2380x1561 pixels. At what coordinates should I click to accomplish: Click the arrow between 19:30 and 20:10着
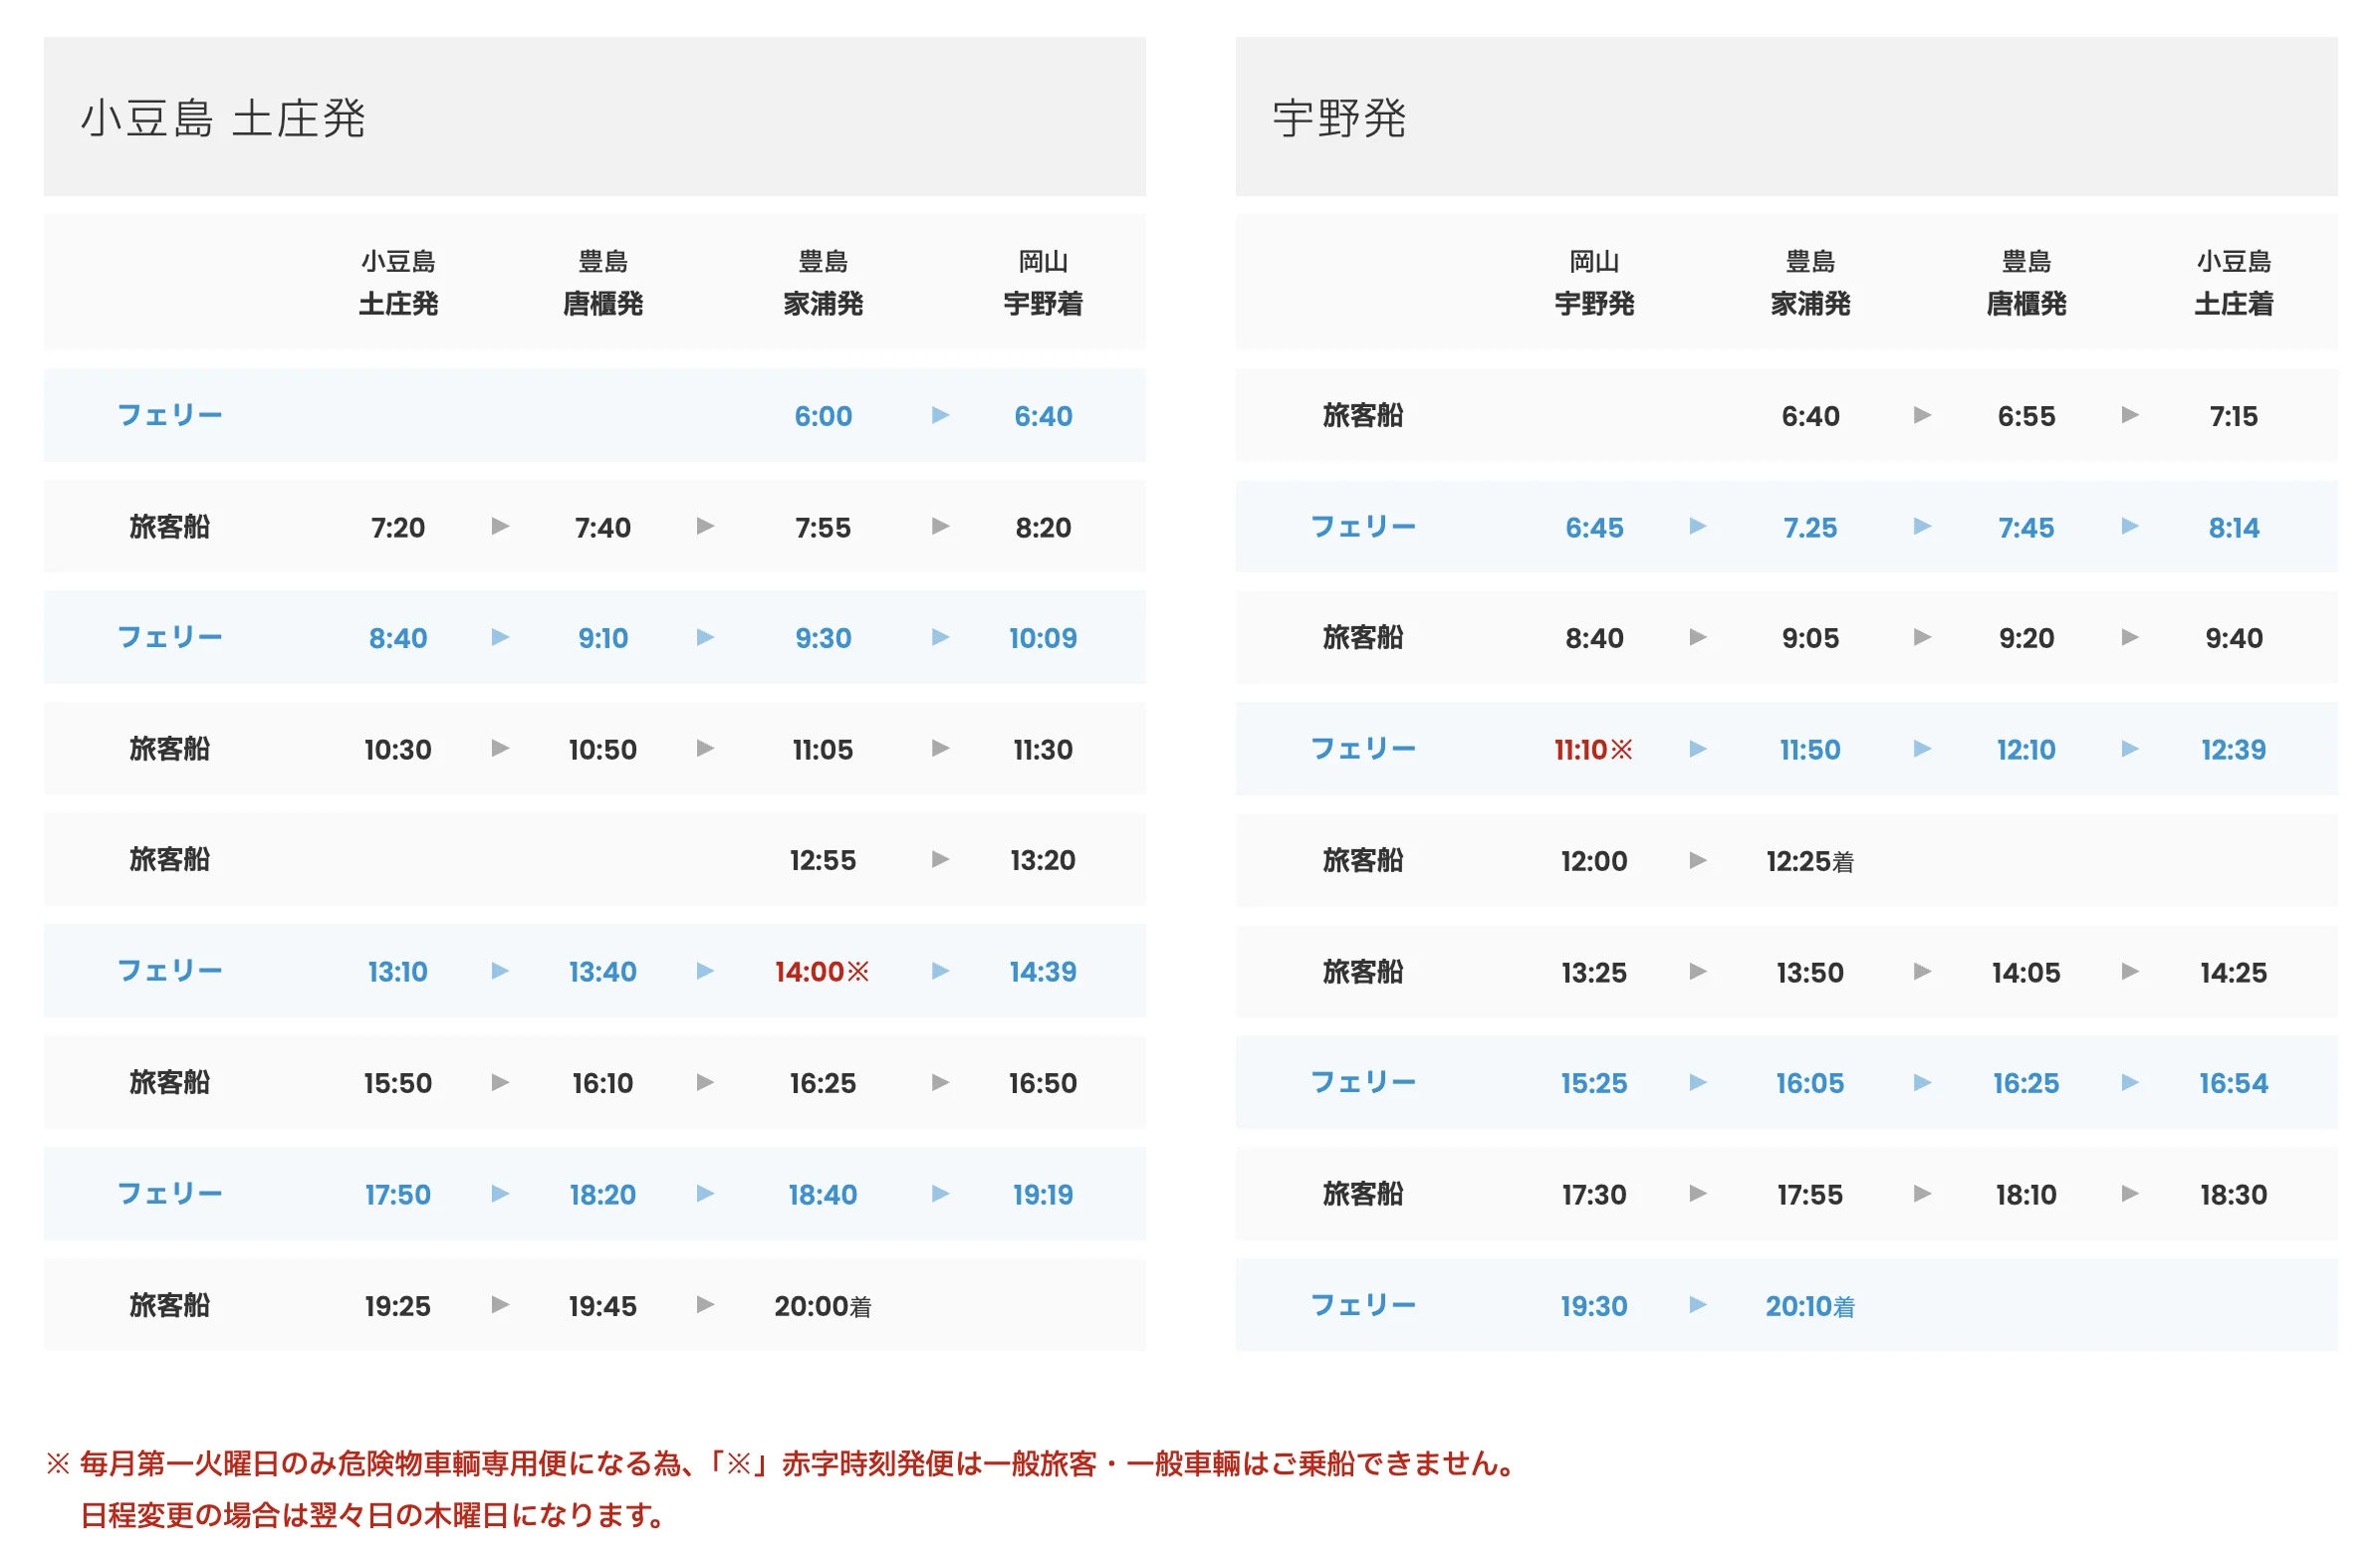tap(1697, 1304)
